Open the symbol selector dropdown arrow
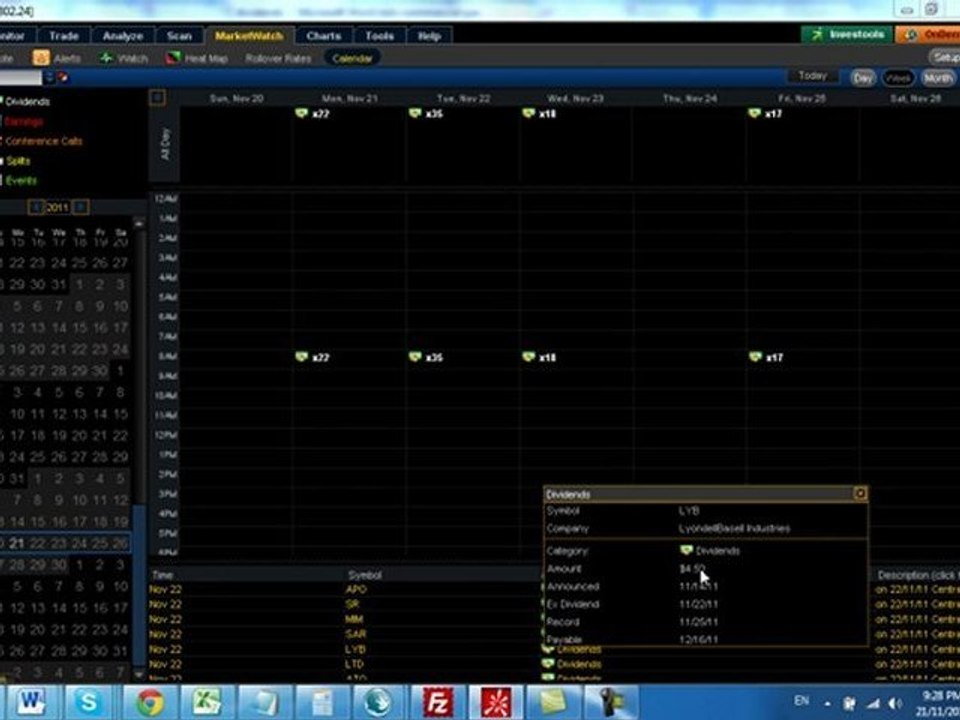960x720 pixels. point(50,78)
